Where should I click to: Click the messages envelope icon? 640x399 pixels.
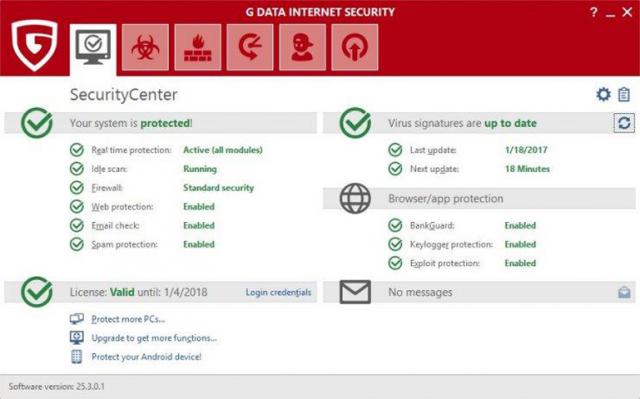click(x=355, y=292)
